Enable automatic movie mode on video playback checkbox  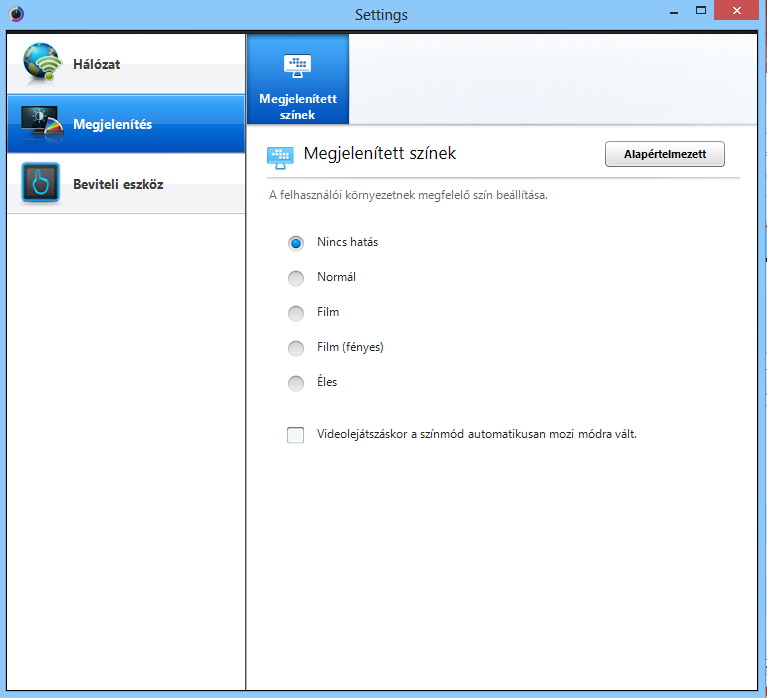295,435
